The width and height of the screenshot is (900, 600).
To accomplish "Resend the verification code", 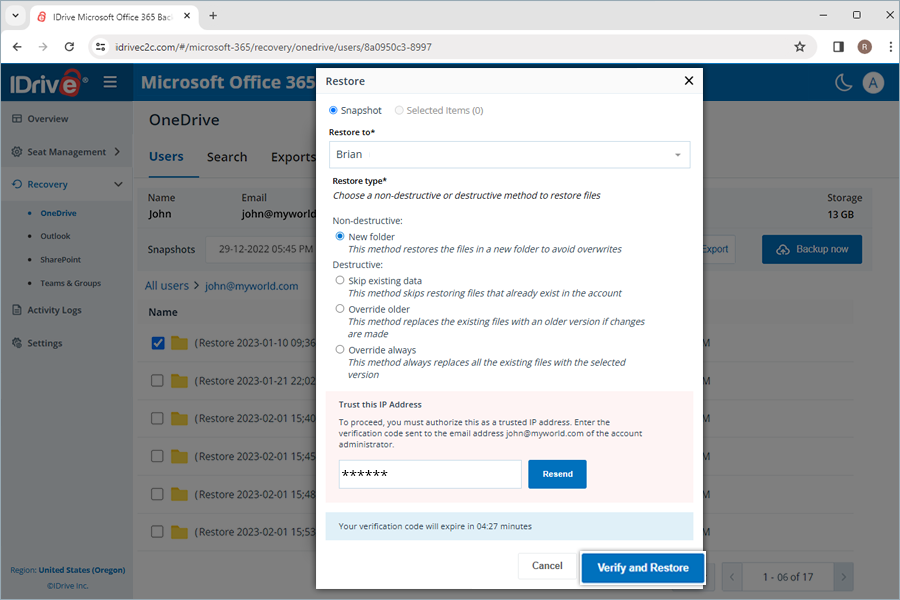I will tap(557, 473).
